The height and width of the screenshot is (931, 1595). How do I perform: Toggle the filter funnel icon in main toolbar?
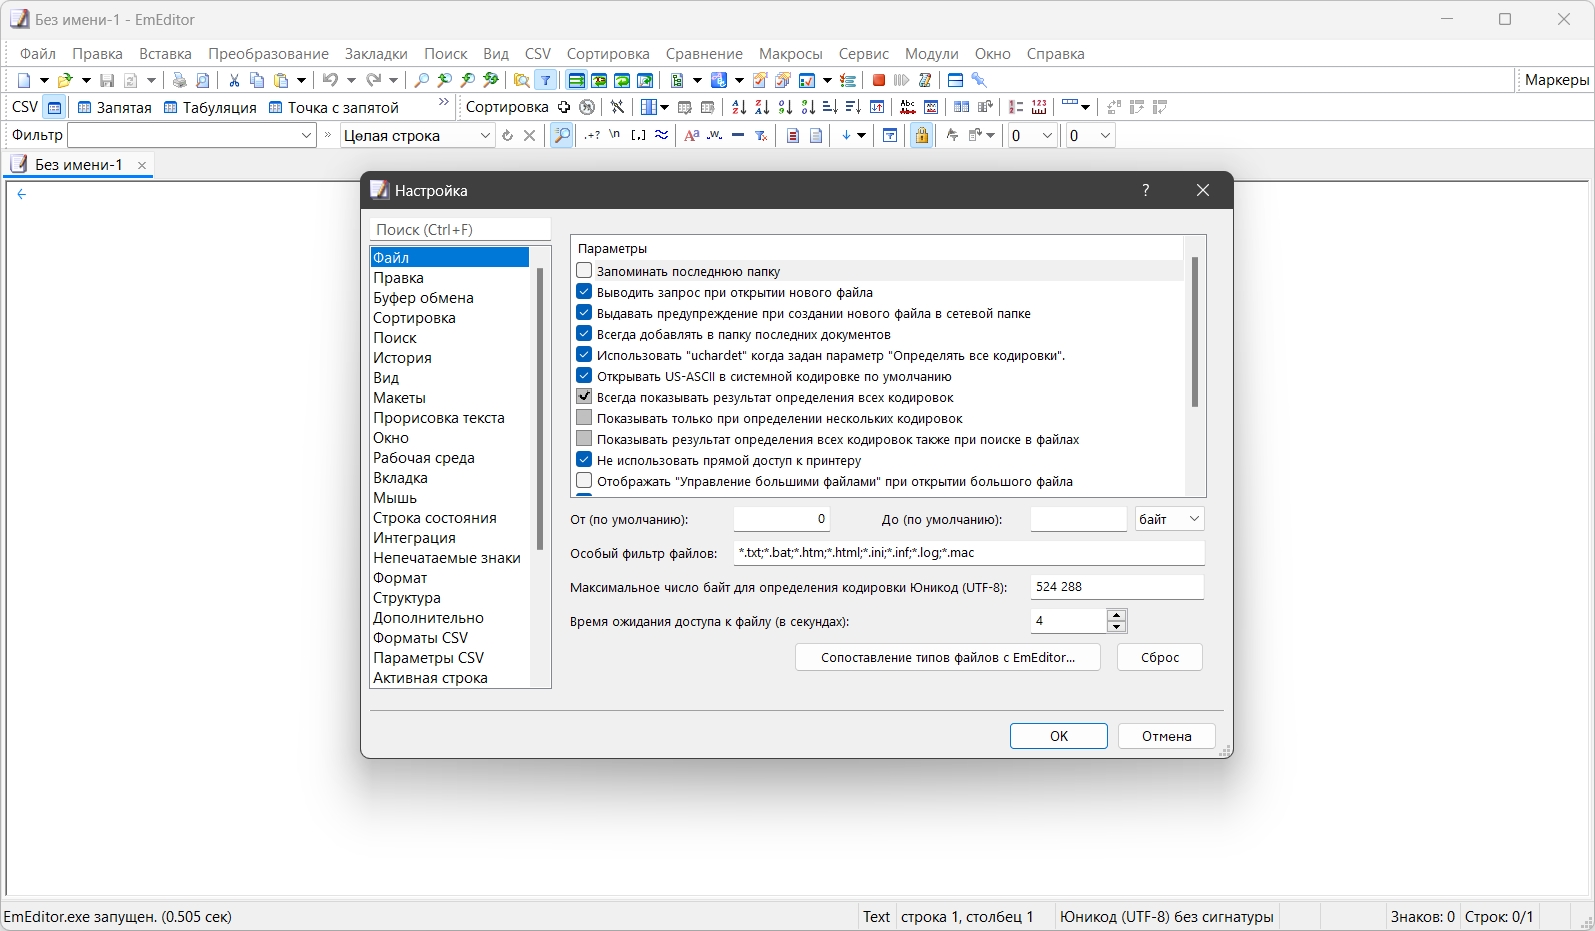(x=546, y=80)
